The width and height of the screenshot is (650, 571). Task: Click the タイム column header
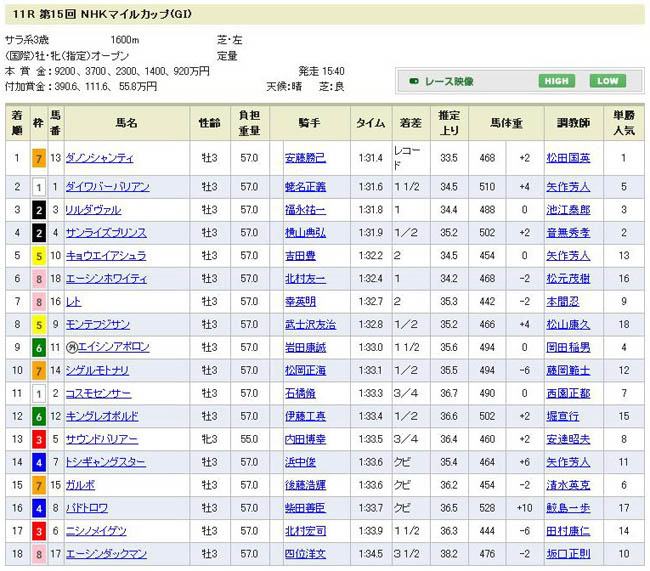[370, 123]
